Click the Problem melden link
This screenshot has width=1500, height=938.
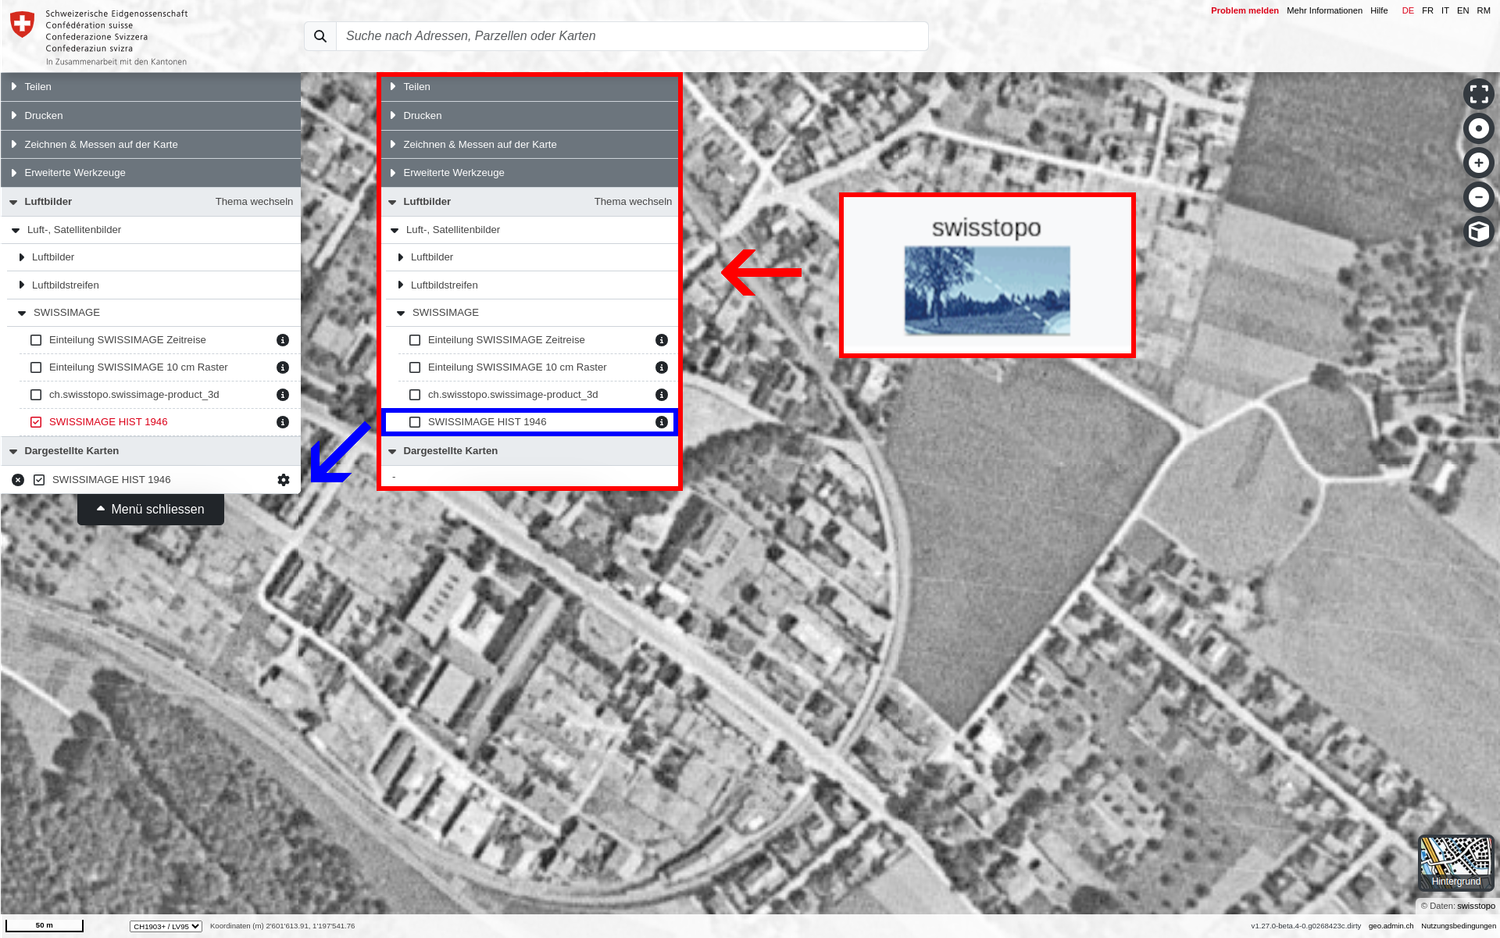pos(1244,11)
